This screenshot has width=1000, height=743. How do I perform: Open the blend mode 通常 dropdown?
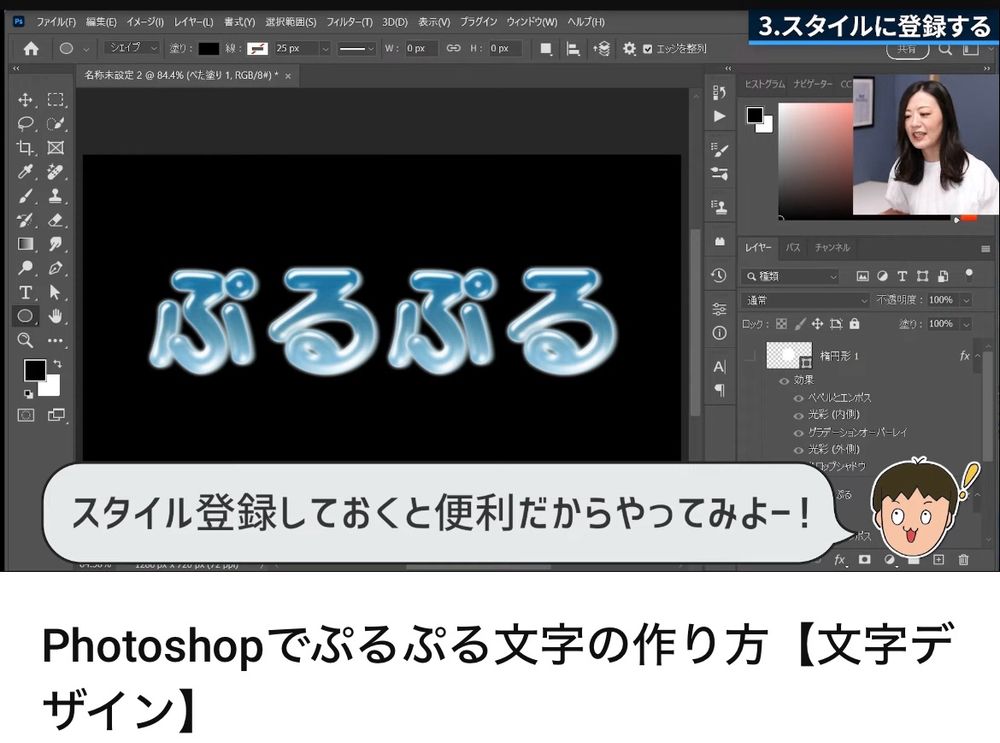pos(805,300)
